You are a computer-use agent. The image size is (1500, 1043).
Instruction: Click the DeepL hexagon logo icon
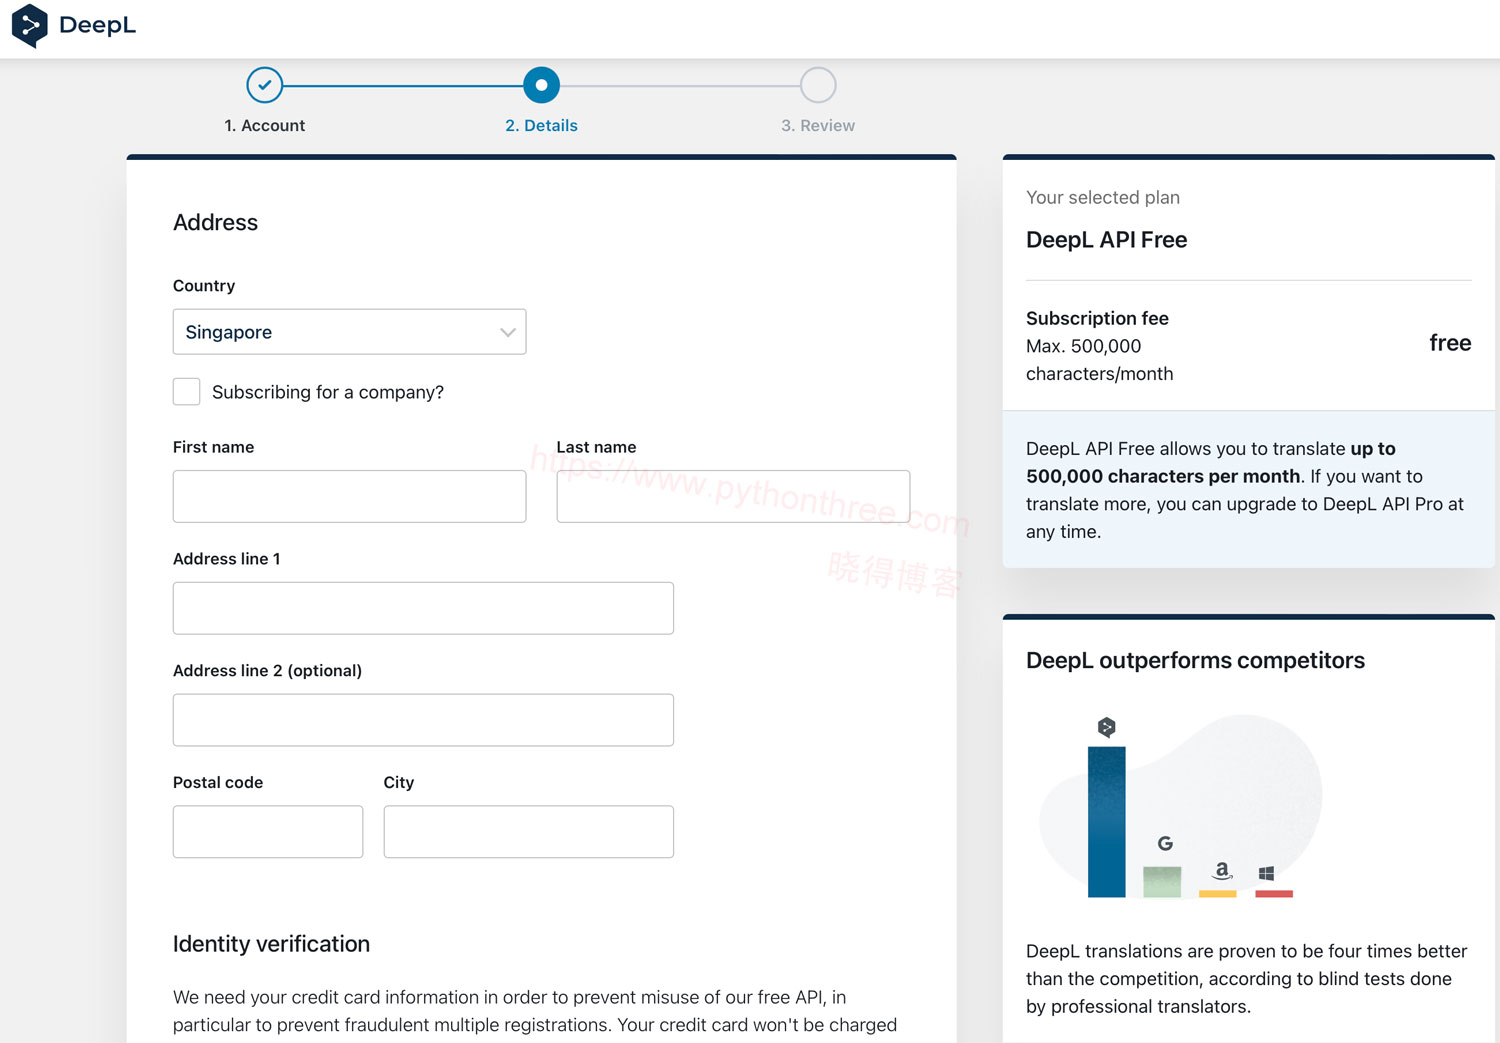point(29,25)
